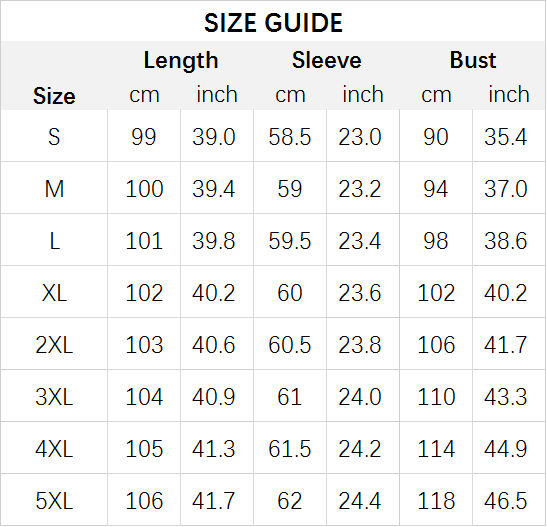Select the 5XL size row label
Viewport: 547px width, 527px height.
coord(54,501)
